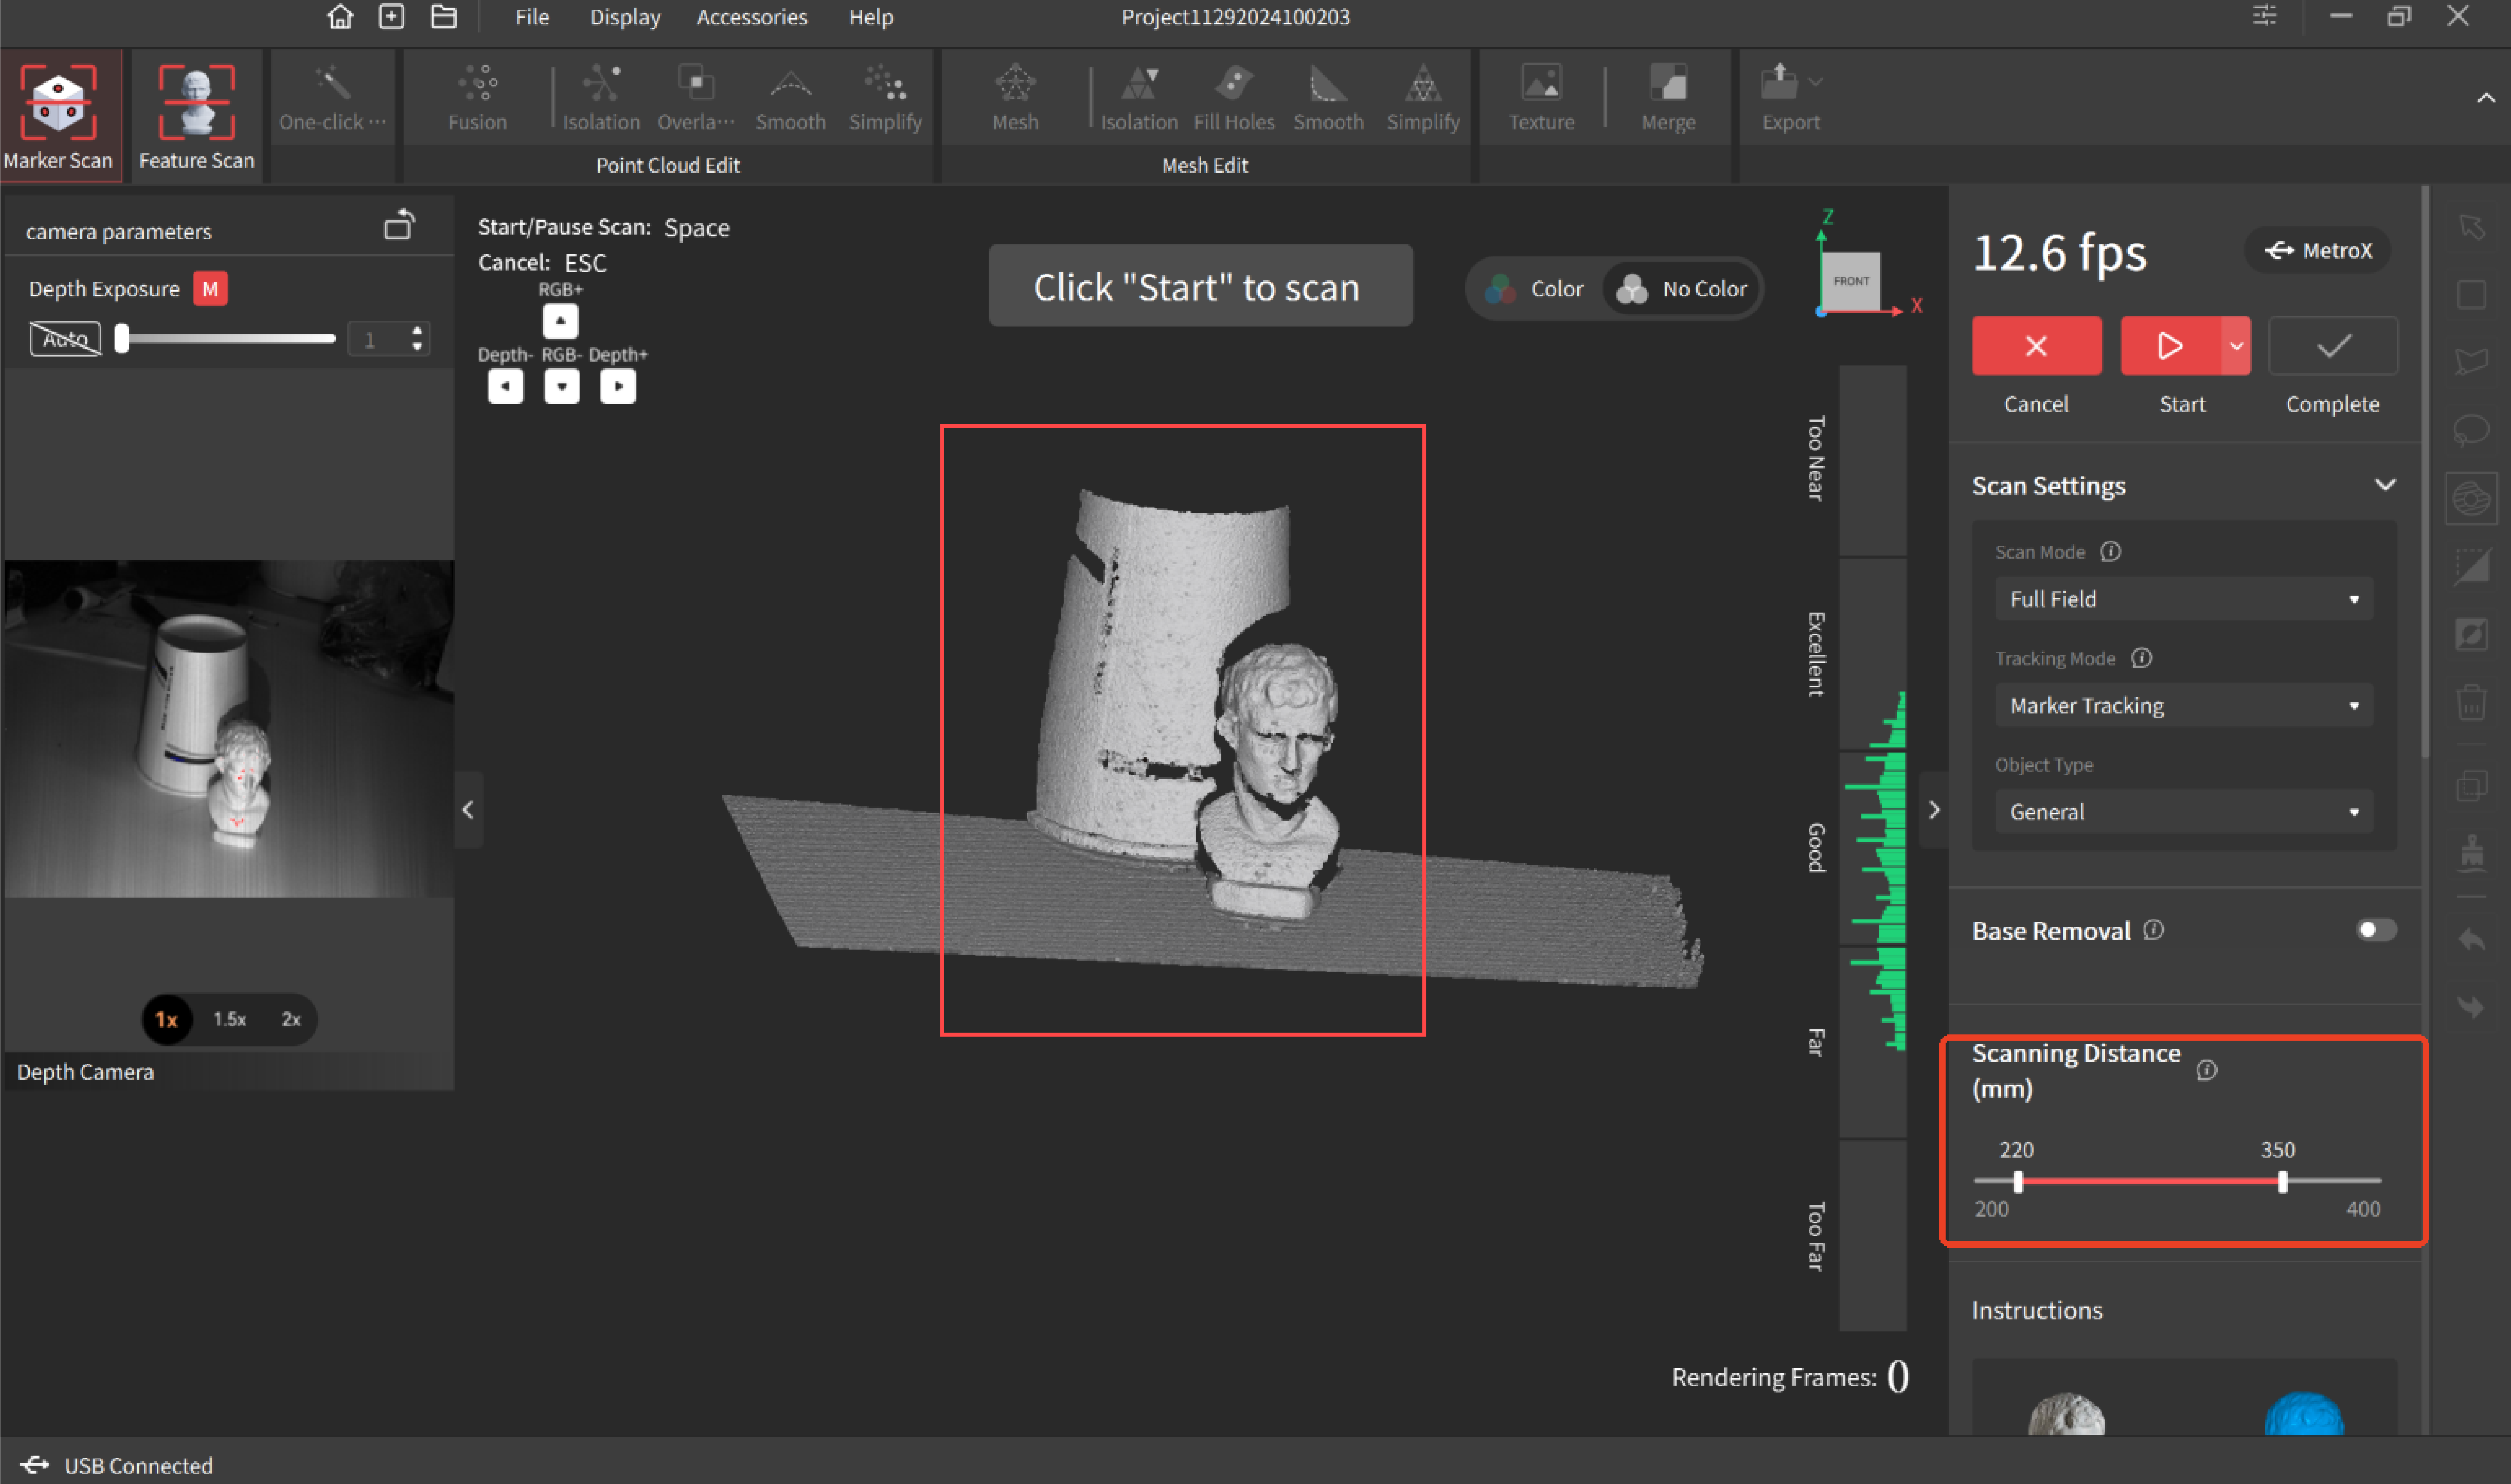Click the front view orientation cube
Viewport: 2511px width, 1484px height.
click(1851, 281)
